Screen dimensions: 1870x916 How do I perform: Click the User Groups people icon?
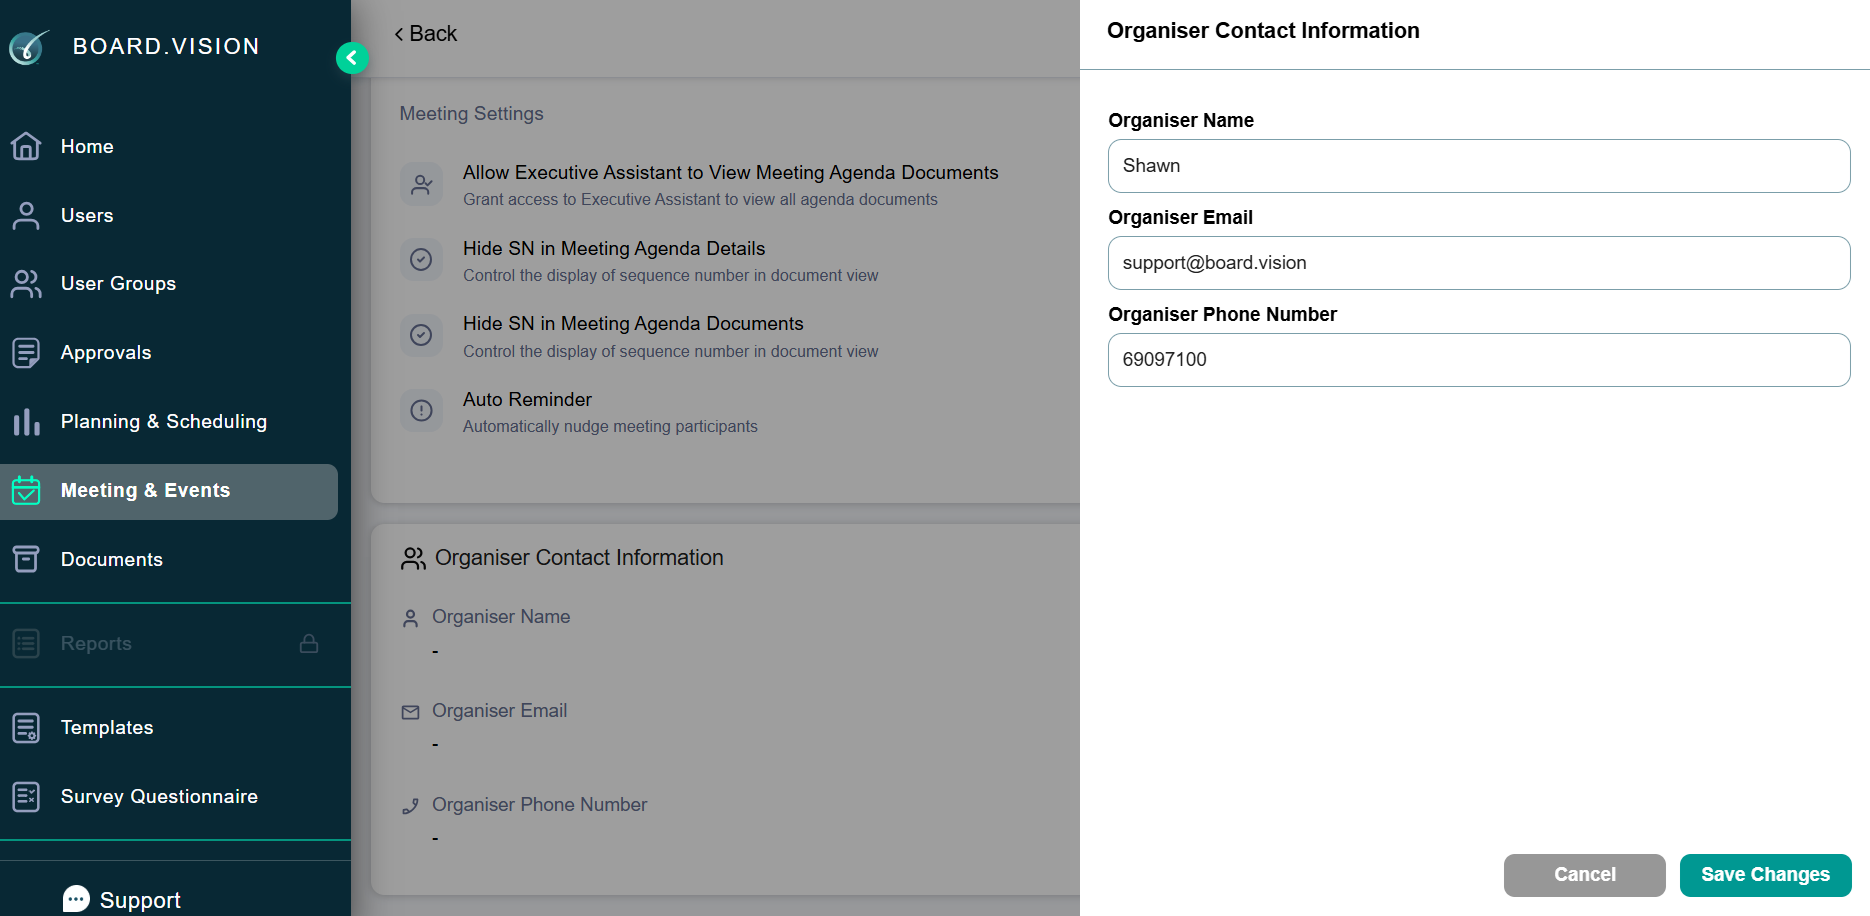(x=26, y=284)
